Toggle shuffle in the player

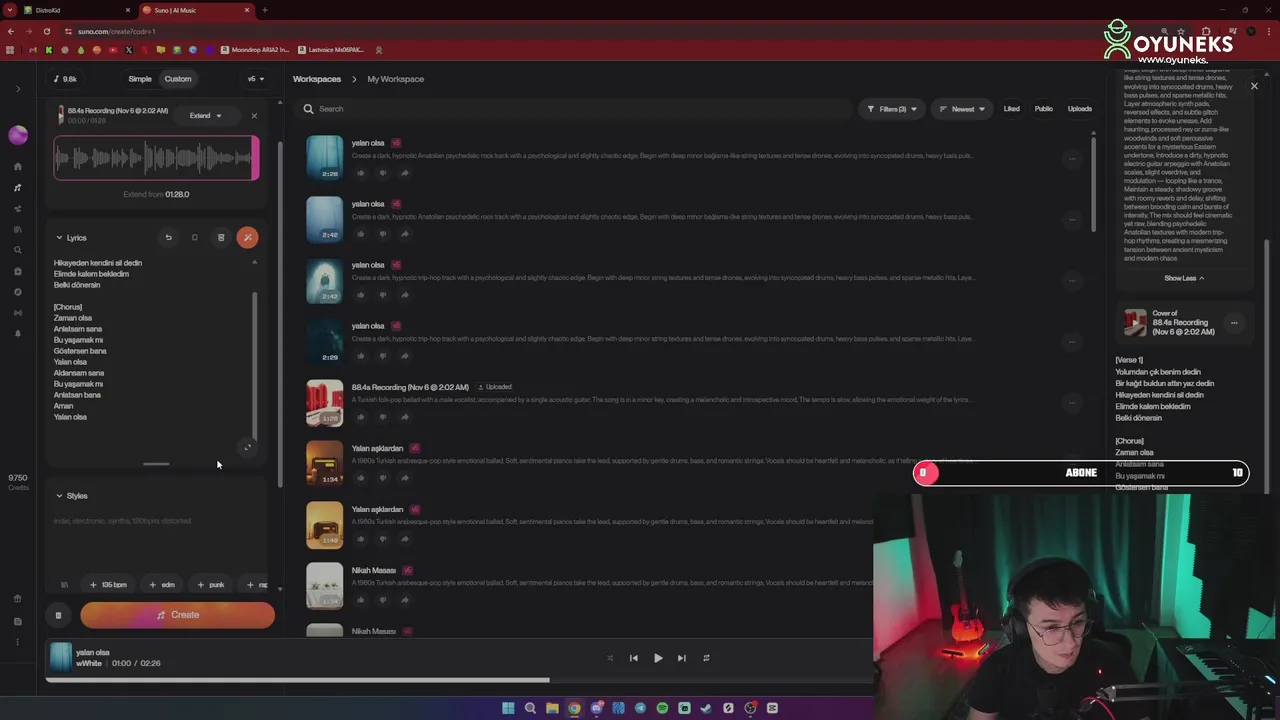pos(610,658)
